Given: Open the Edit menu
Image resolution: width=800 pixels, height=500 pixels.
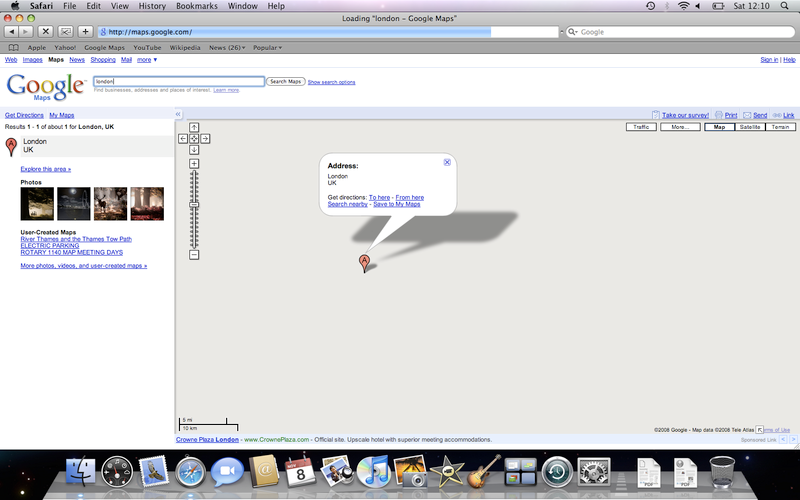Looking at the screenshot, I should pos(93,6).
